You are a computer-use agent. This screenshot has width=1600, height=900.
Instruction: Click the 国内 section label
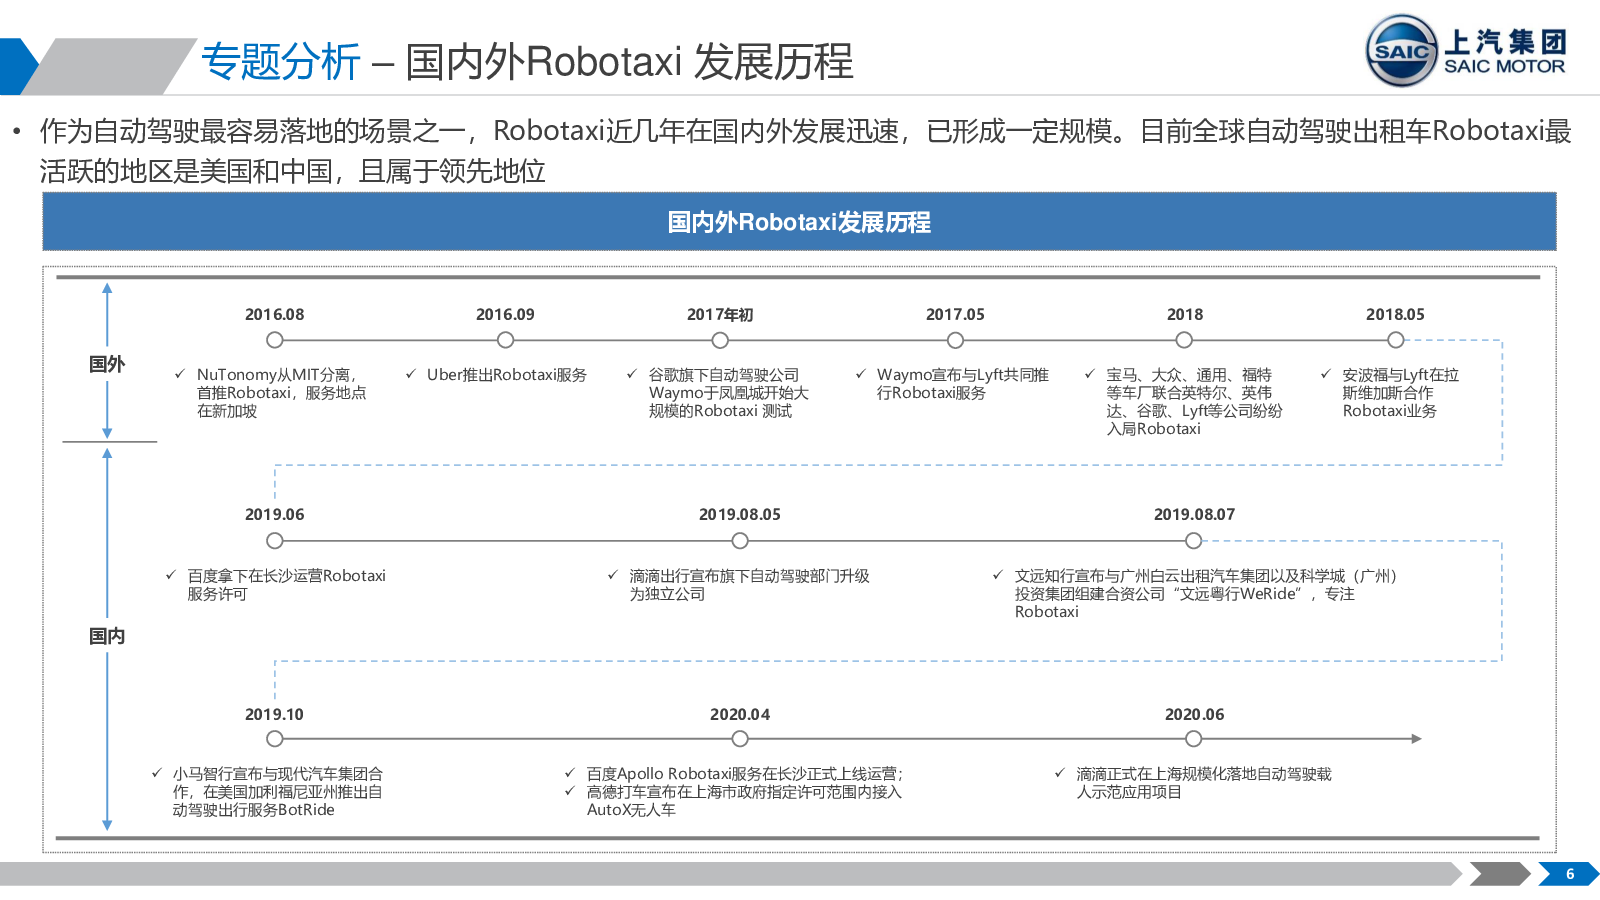[x=107, y=636]
